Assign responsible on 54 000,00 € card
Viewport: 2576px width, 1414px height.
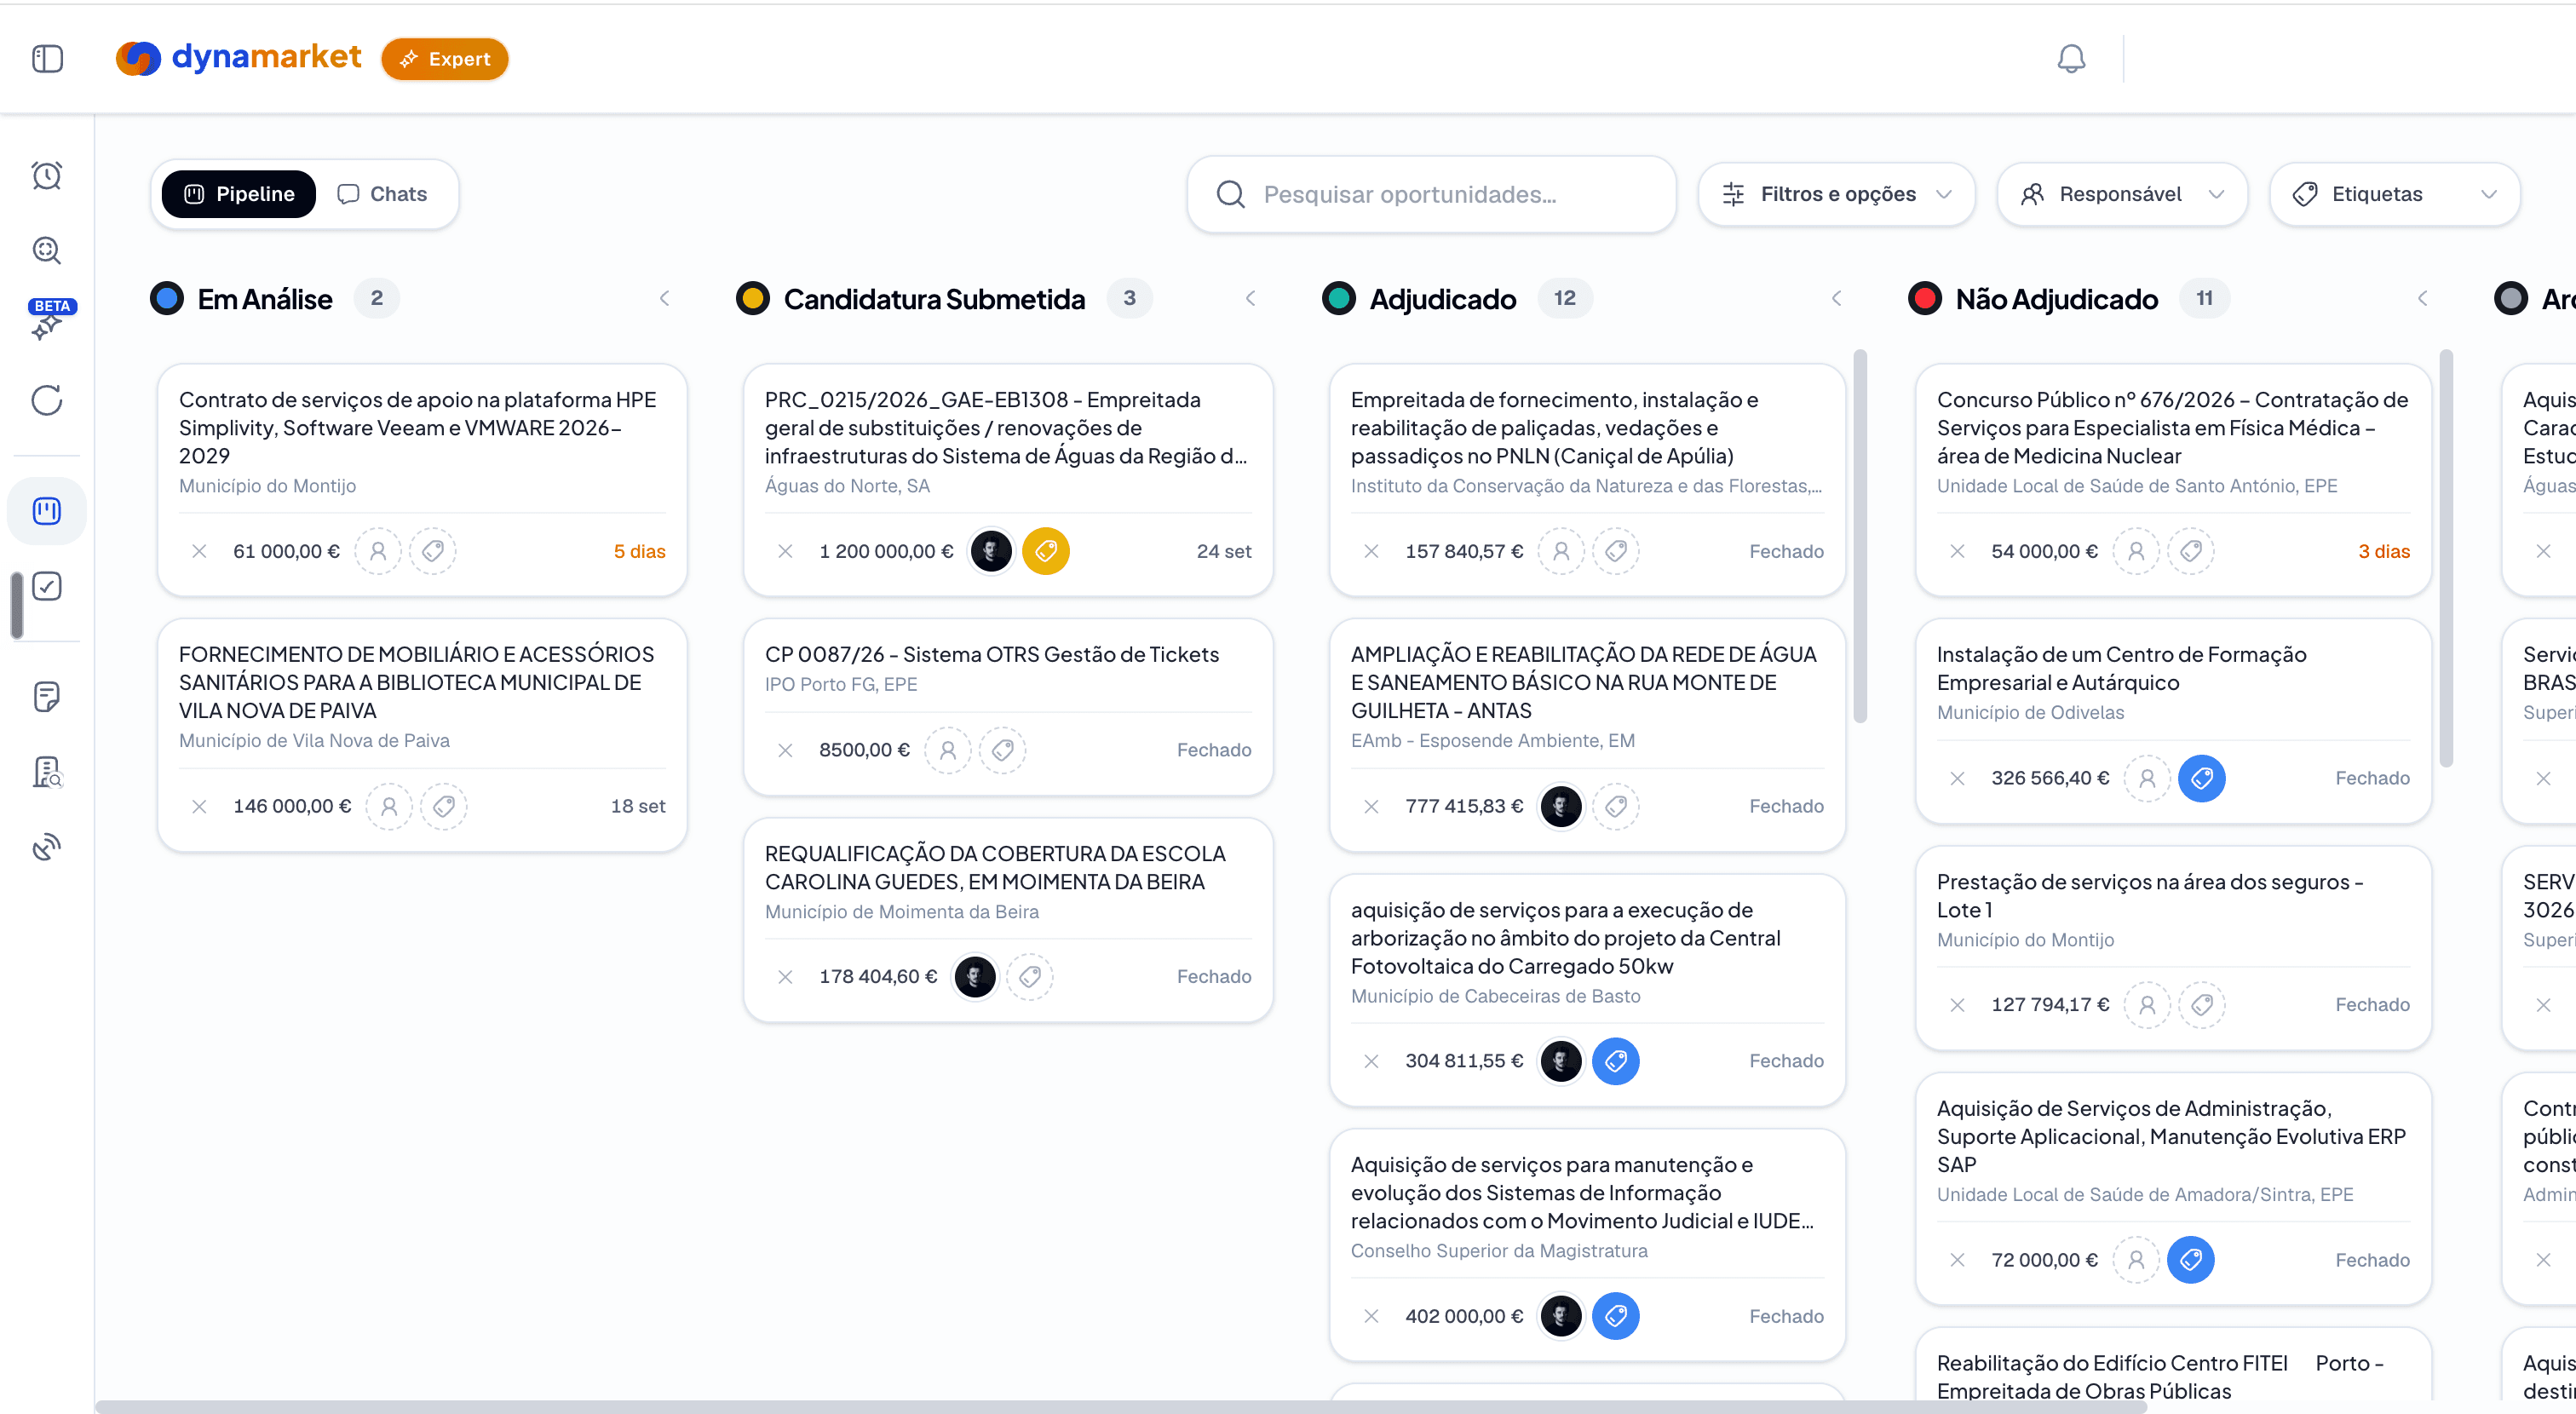click(2136, 551)
